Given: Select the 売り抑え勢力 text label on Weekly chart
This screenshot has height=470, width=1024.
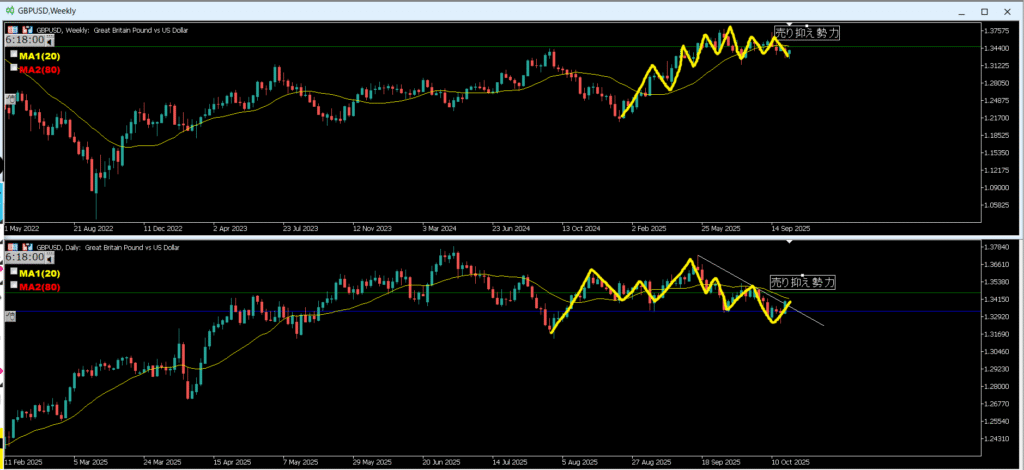Looking at the screenshot, I should pyautogui.click(x=806, y=33).
